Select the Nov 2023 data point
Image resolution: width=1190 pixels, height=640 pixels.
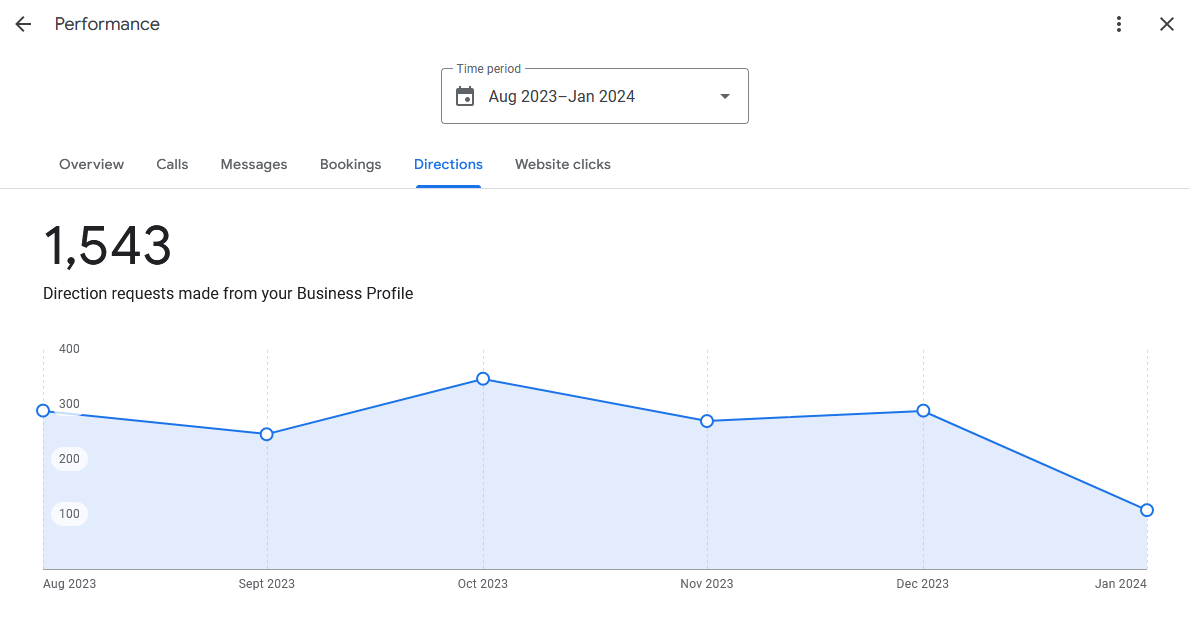pyautogui.click(x=707, y=421)
